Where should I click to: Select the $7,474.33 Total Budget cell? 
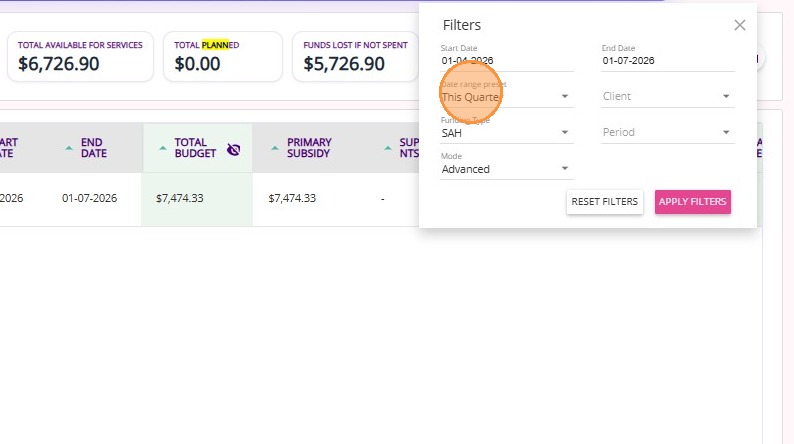point(180,199)
